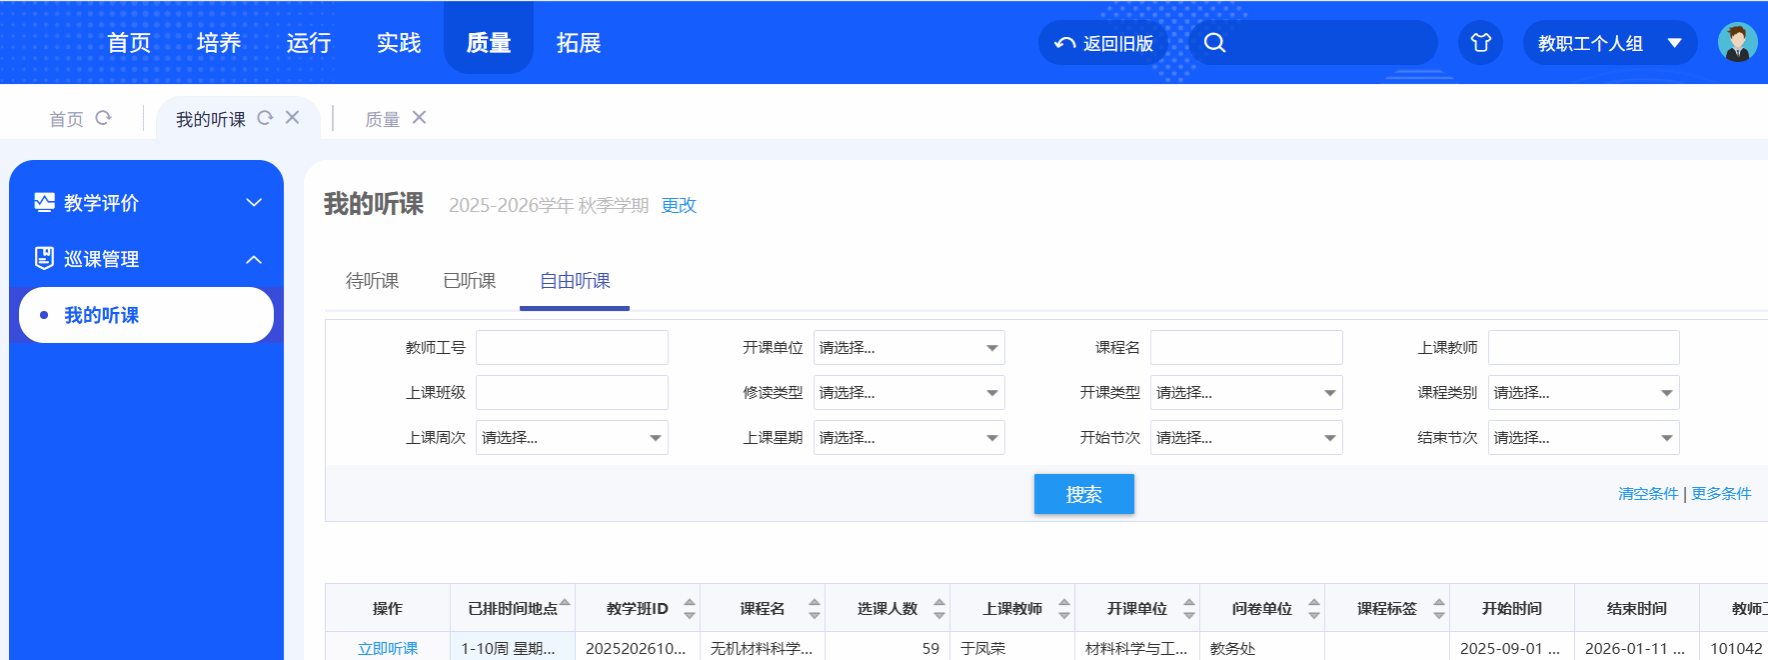Image resolution: width=1768 pixels, height=660 pixels.
Task: Close the 我的听课 tab
Action: click(292, 118)
